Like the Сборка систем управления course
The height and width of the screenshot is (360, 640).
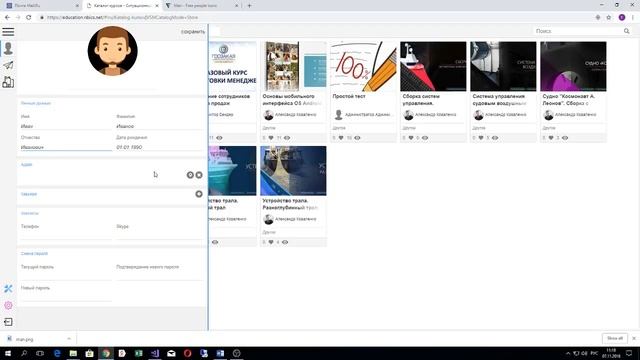click(411, 138)
